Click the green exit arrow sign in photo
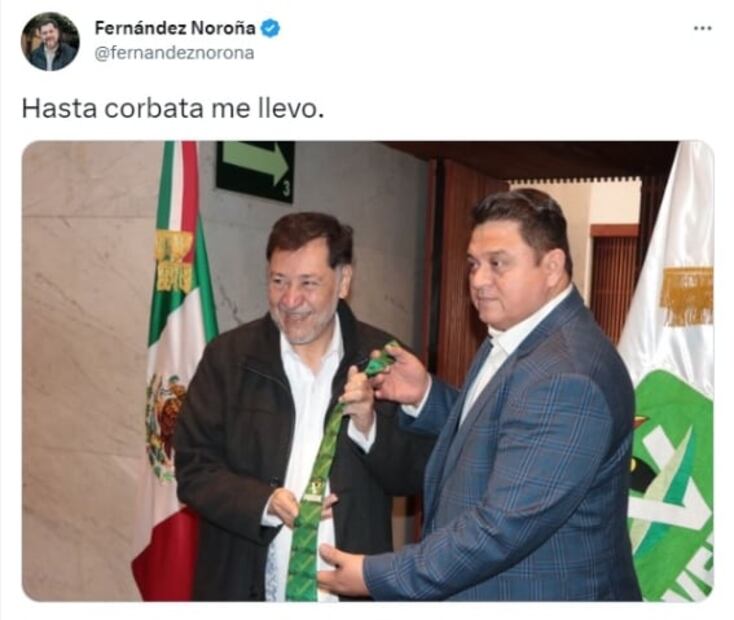The height and width of the screenshot is (620, 734). [x=256, y=170]
